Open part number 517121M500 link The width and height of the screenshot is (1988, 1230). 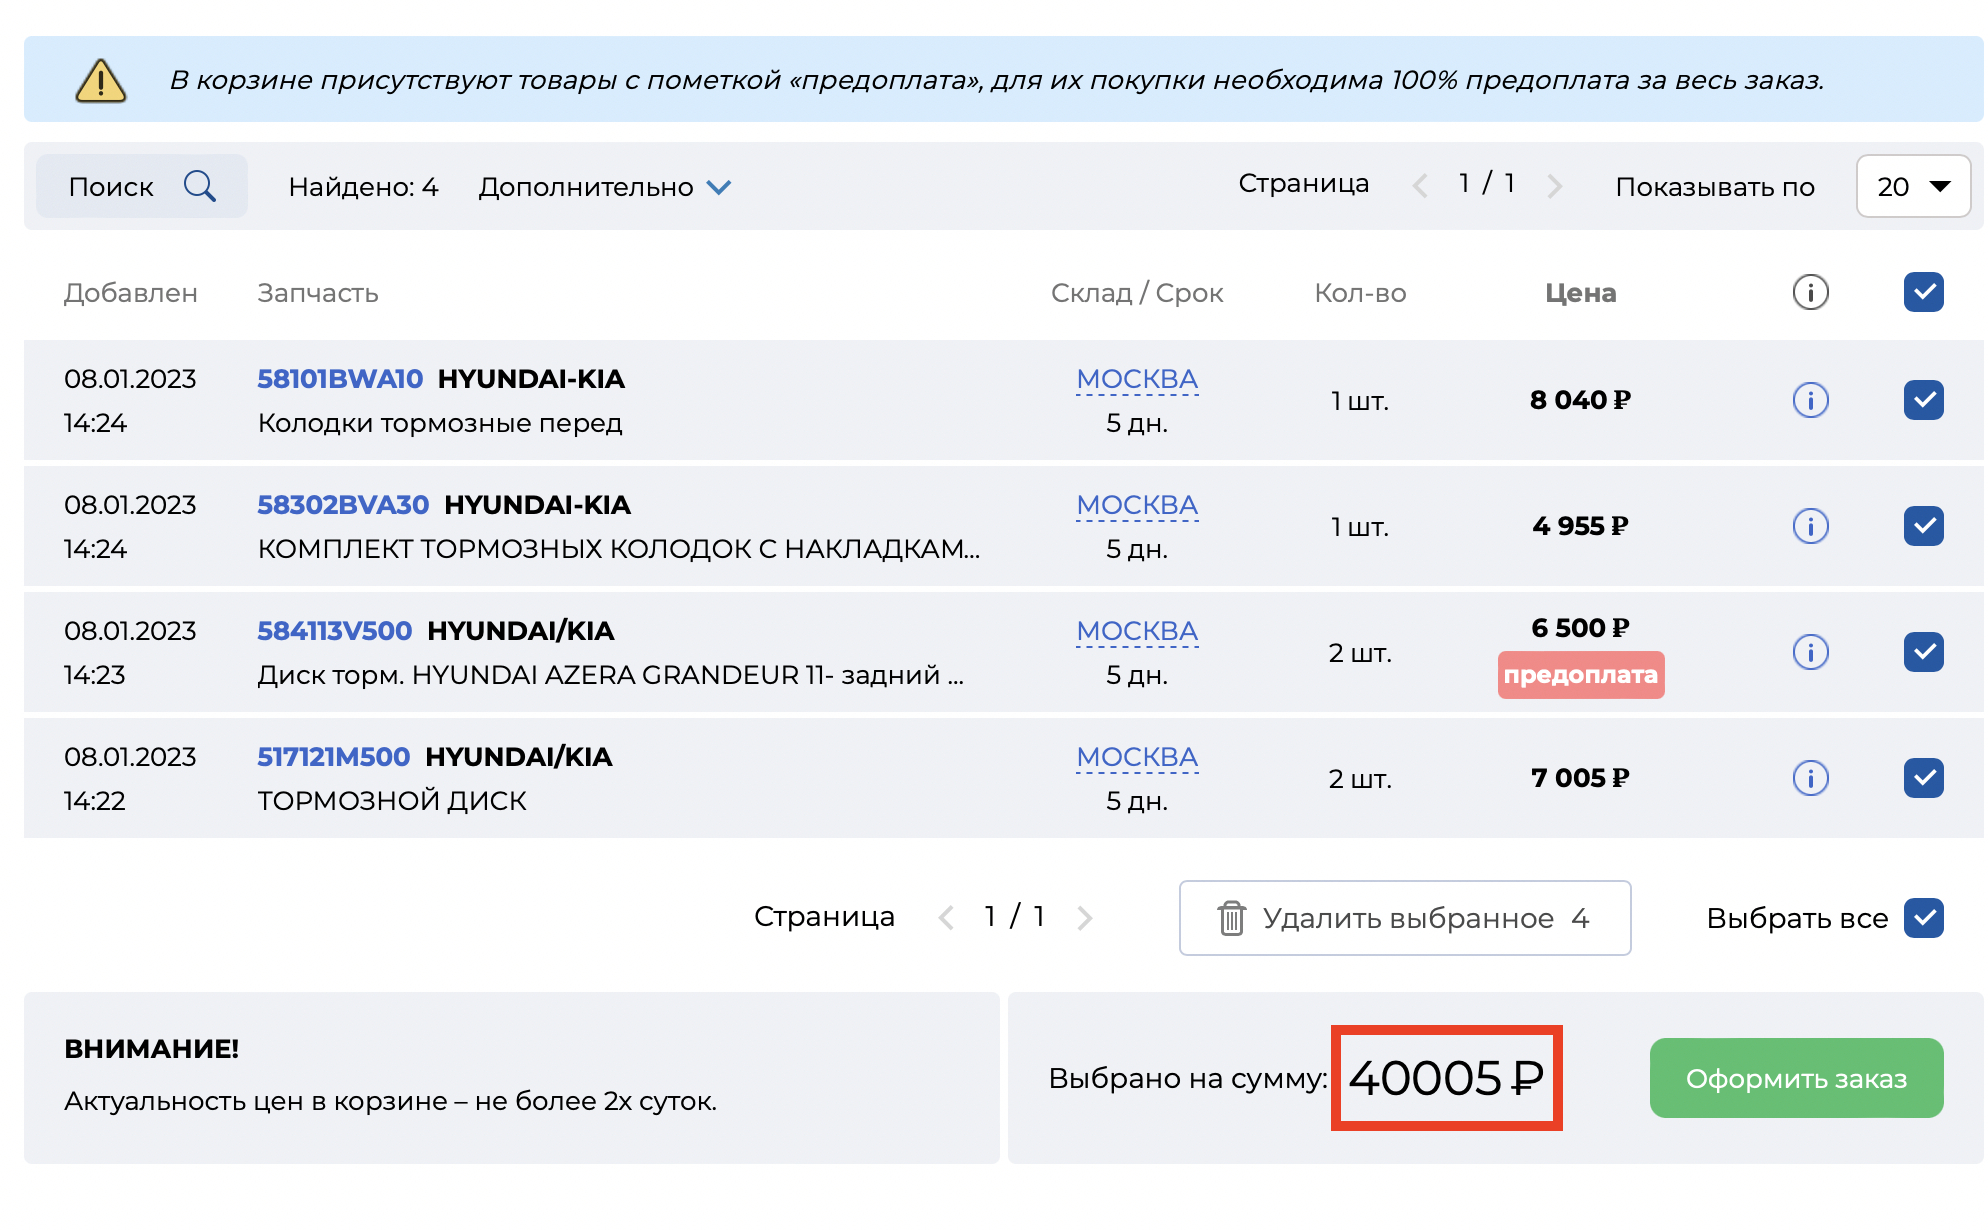(333, 757)
